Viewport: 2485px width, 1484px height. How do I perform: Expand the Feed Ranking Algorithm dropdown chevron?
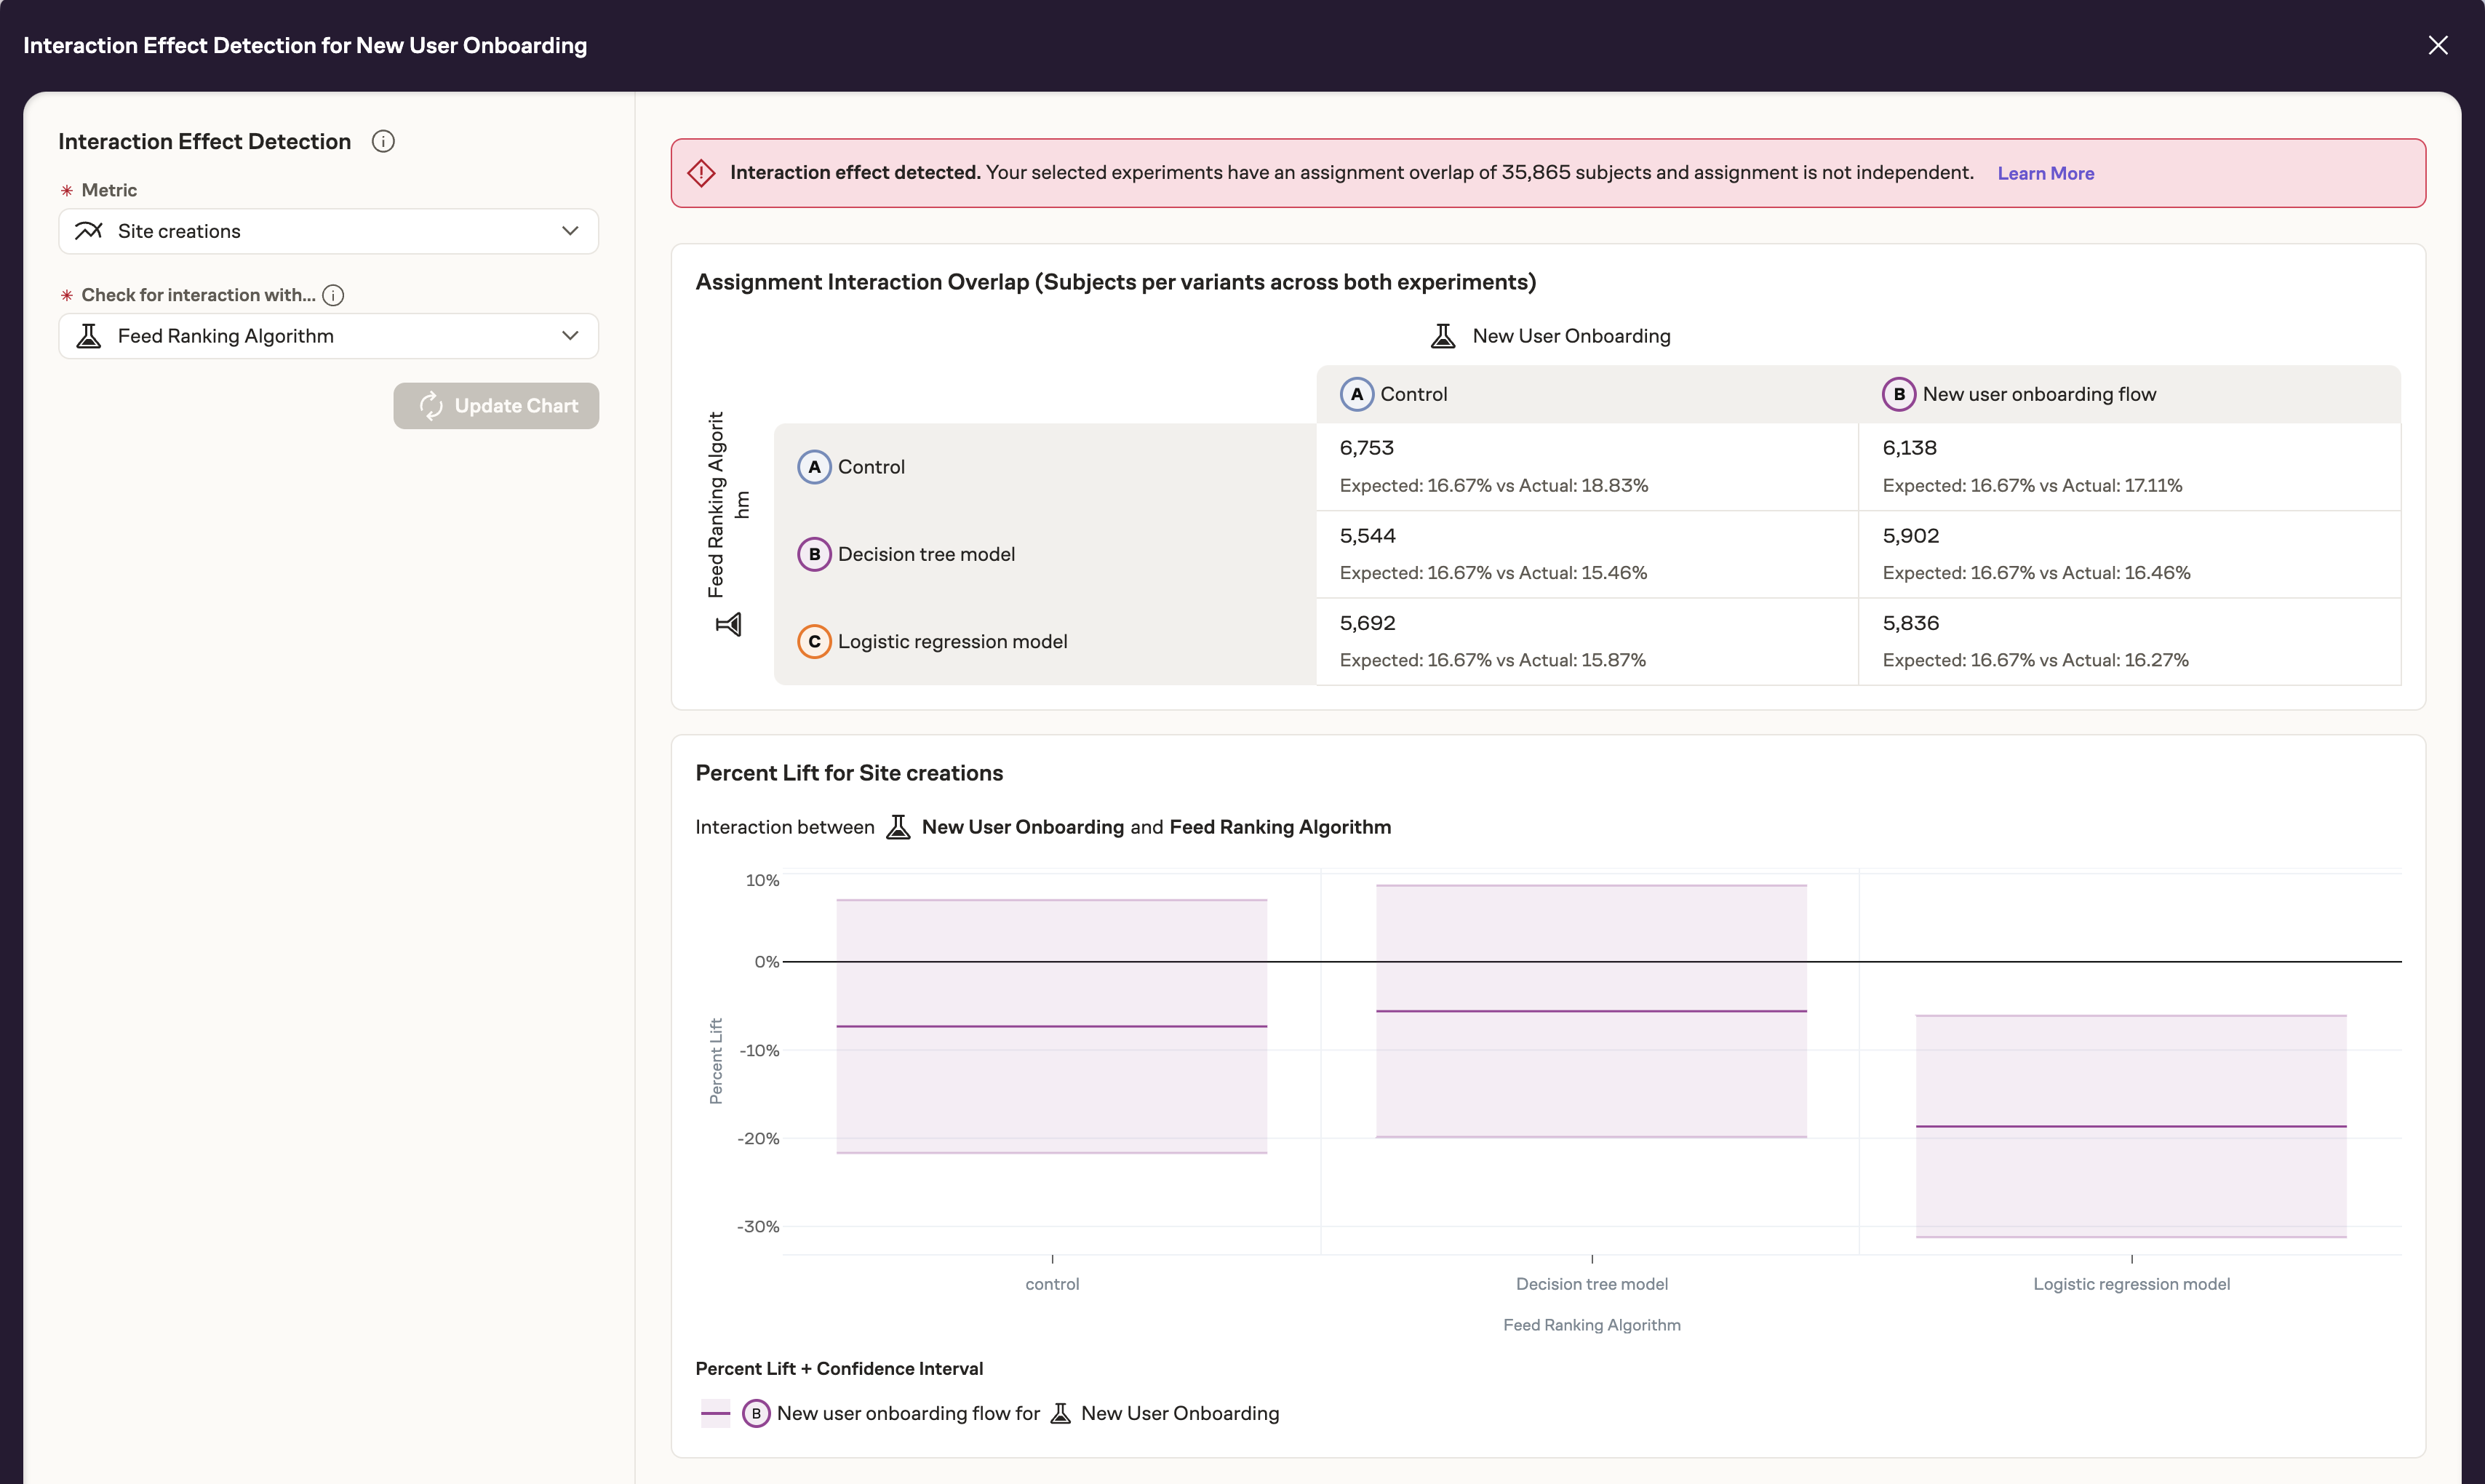pyautogui.click(x=570, y=336)
